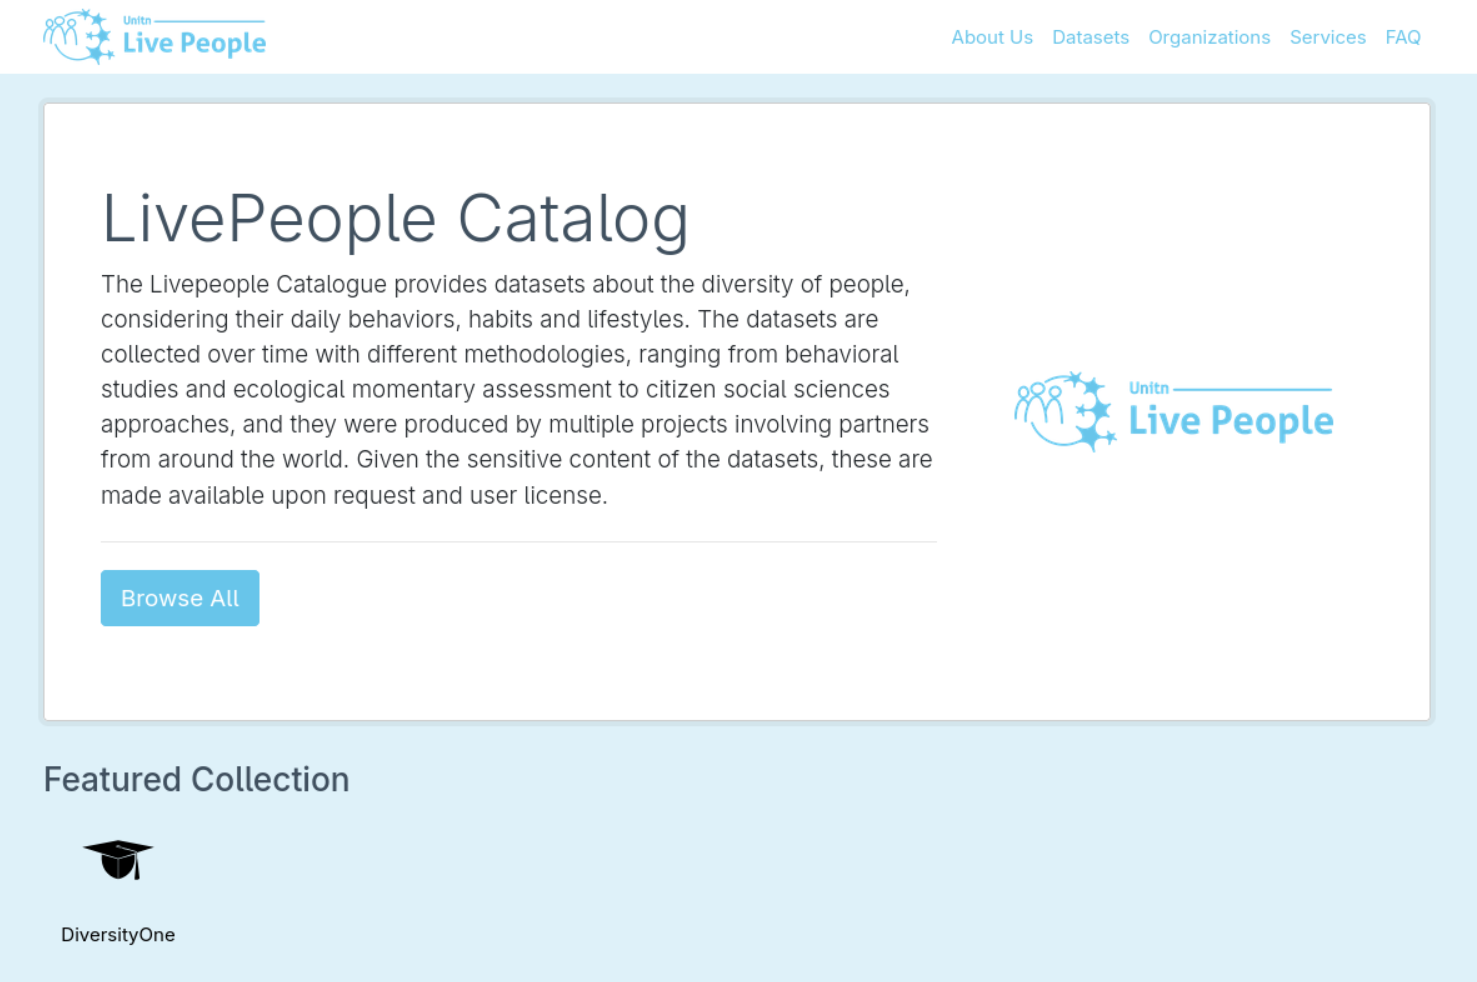Viewport: 1477px width, 982px height.
Task: Select the DiversityOne graduation cap icon
Action: click(x=117, y=858)
